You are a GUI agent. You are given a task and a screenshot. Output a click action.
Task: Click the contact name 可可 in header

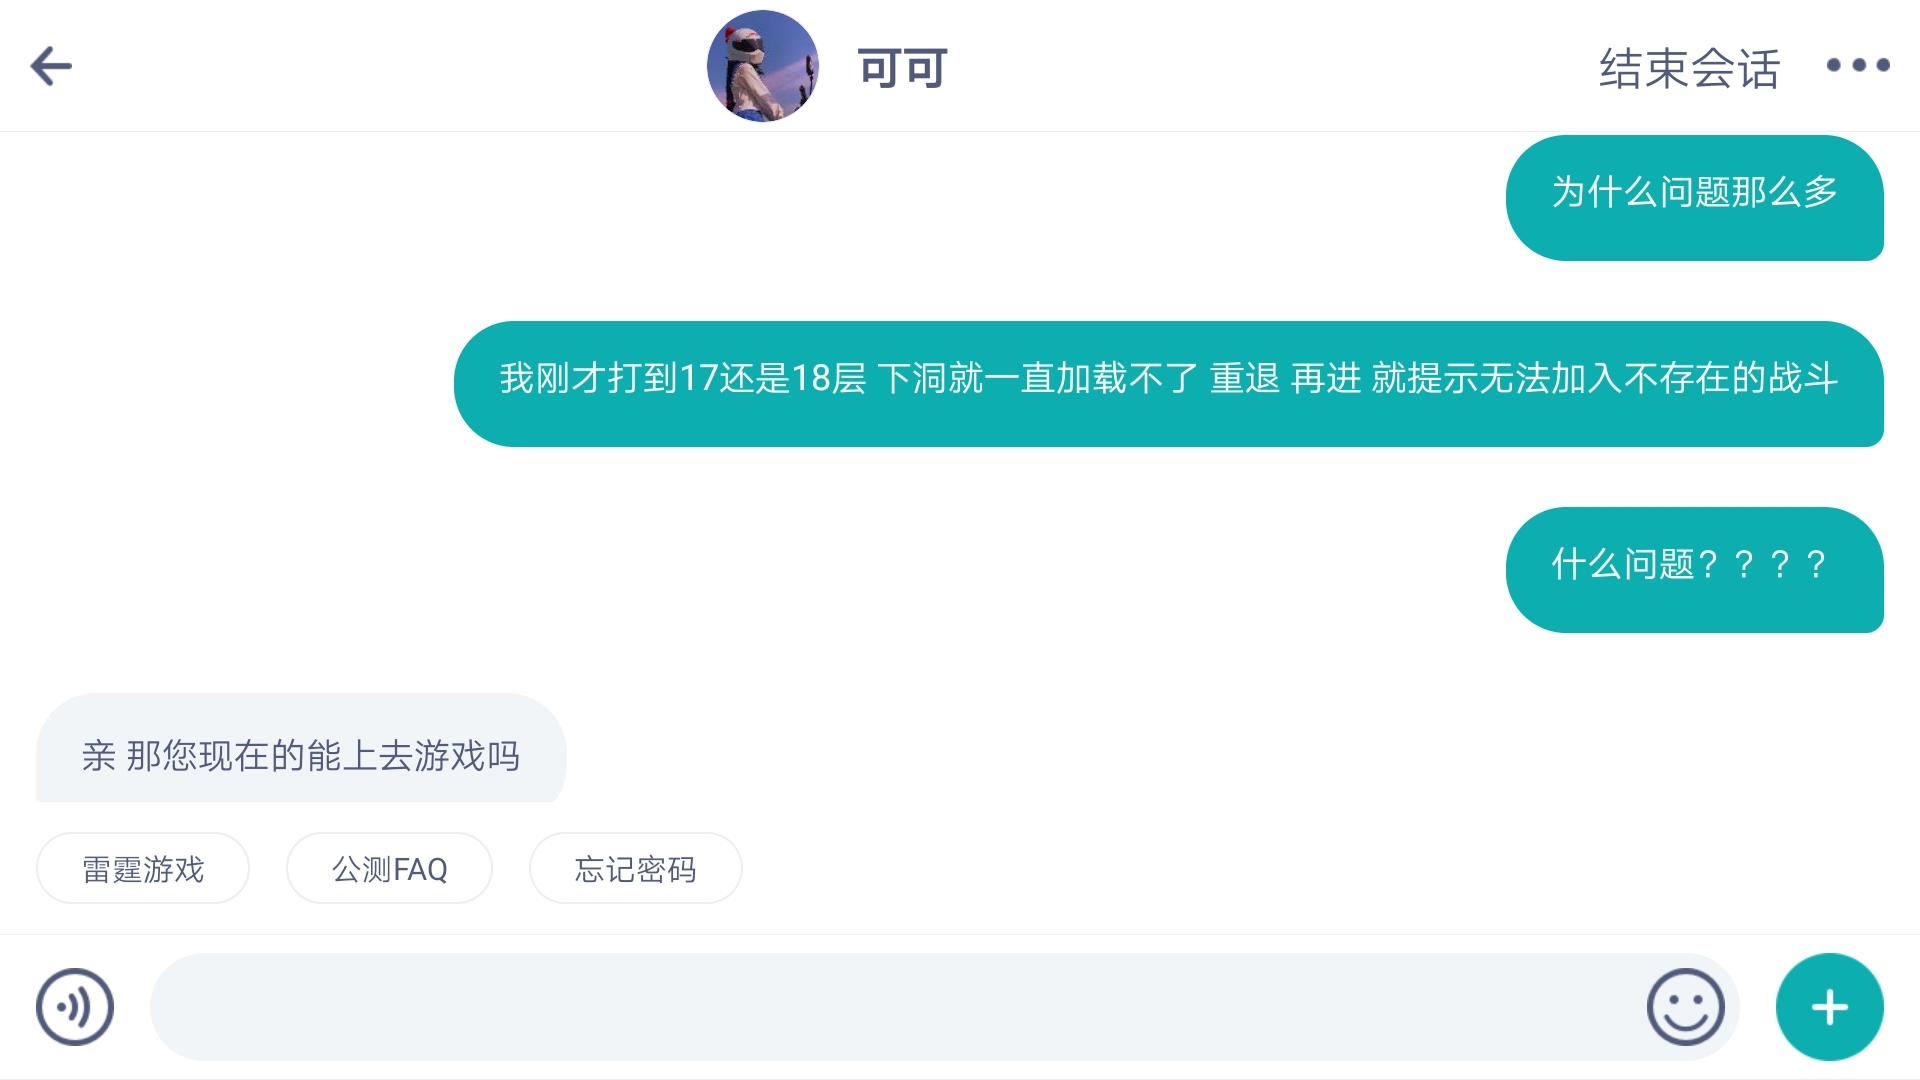[902, 68]
